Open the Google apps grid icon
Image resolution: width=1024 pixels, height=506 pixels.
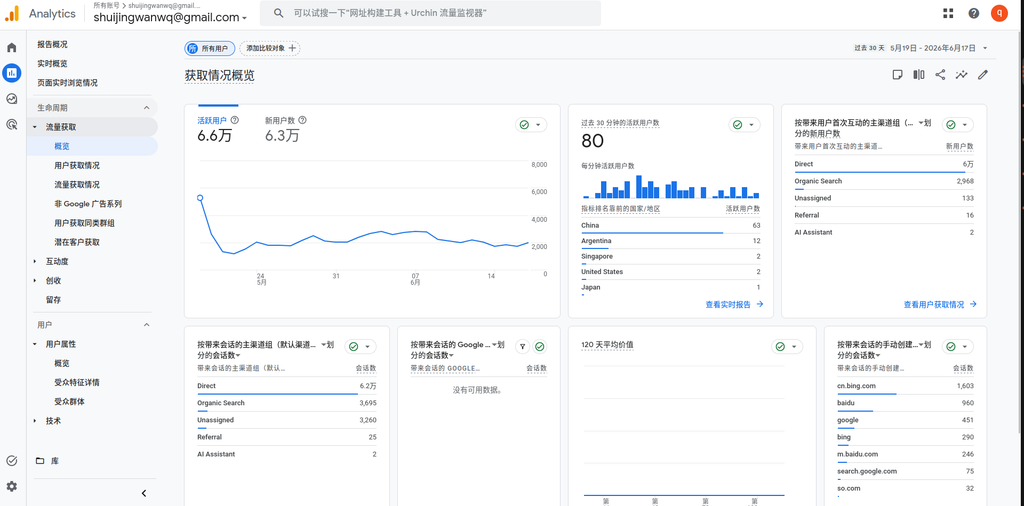coord(948,13)
